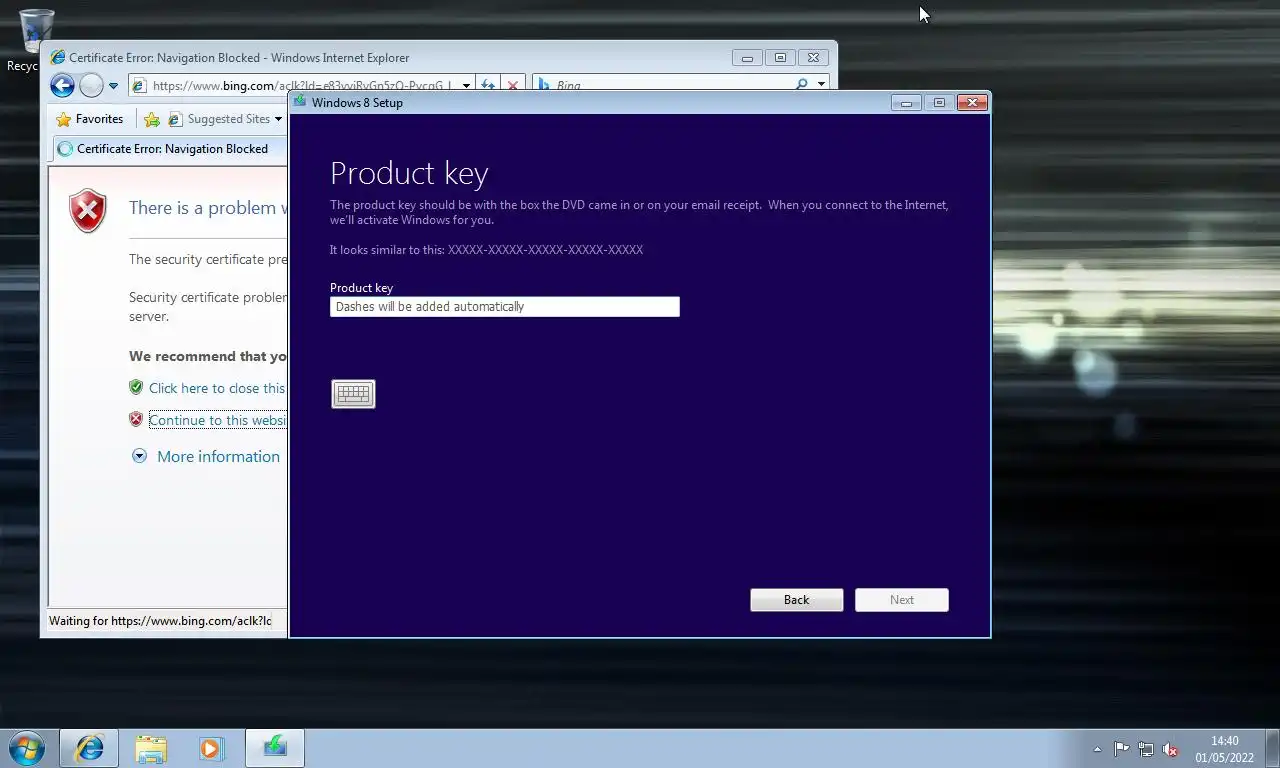This screenshot has height=768, width=1280.
Task: Click 'Continue to this website' link
Action: tap(217, 420)
